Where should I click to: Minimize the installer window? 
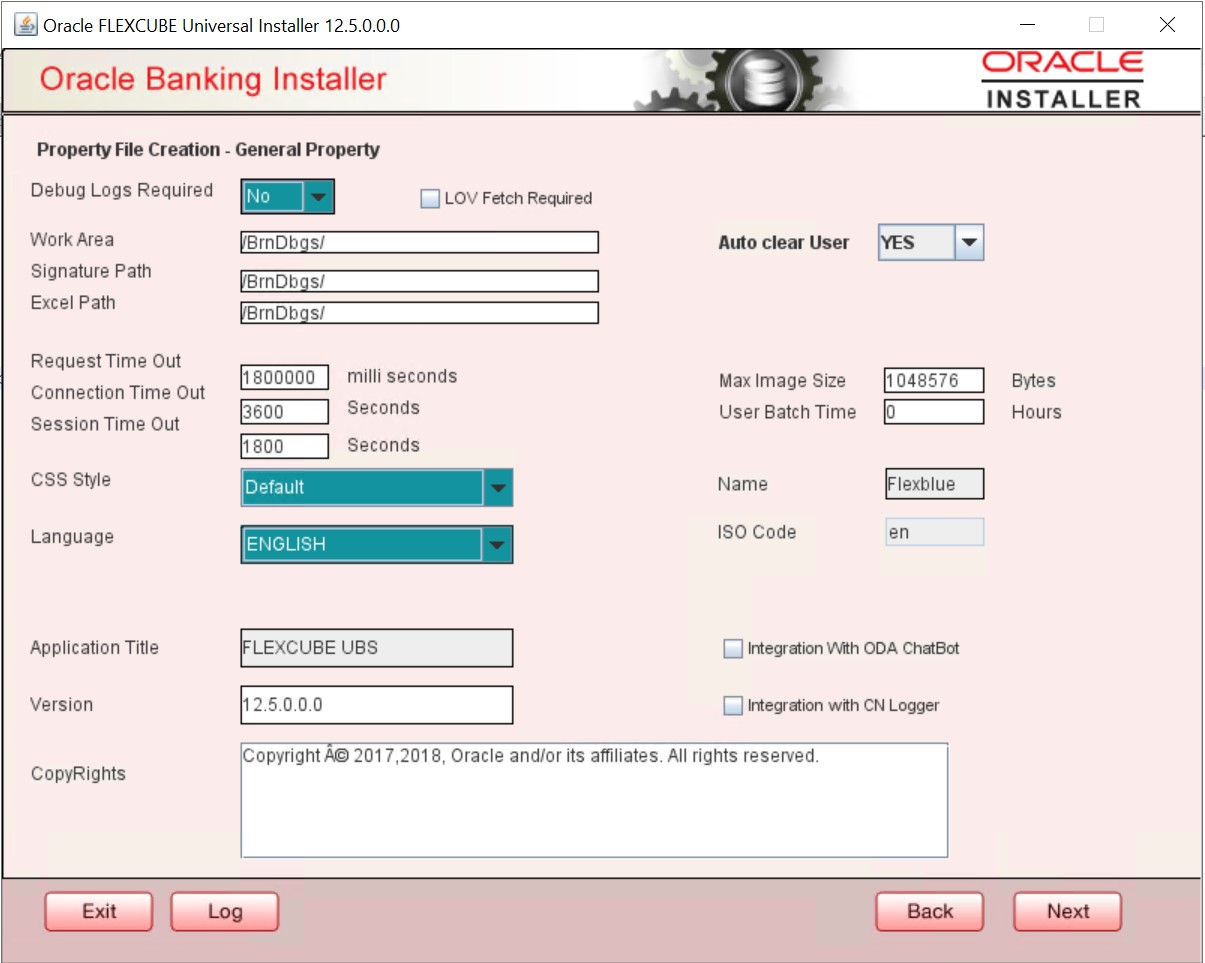[1027, 25]
